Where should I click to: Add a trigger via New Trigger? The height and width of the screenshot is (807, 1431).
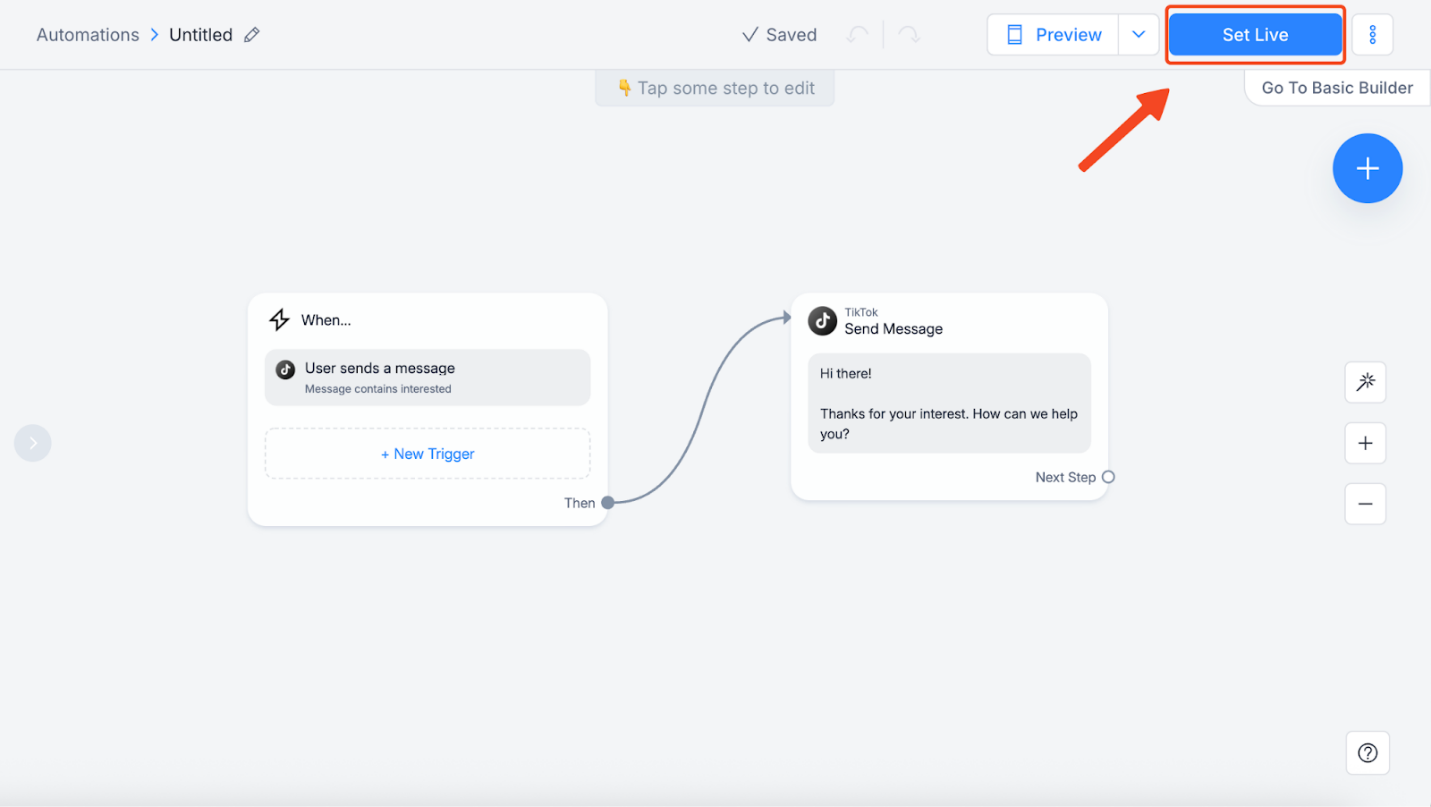(x=427, y=453)
